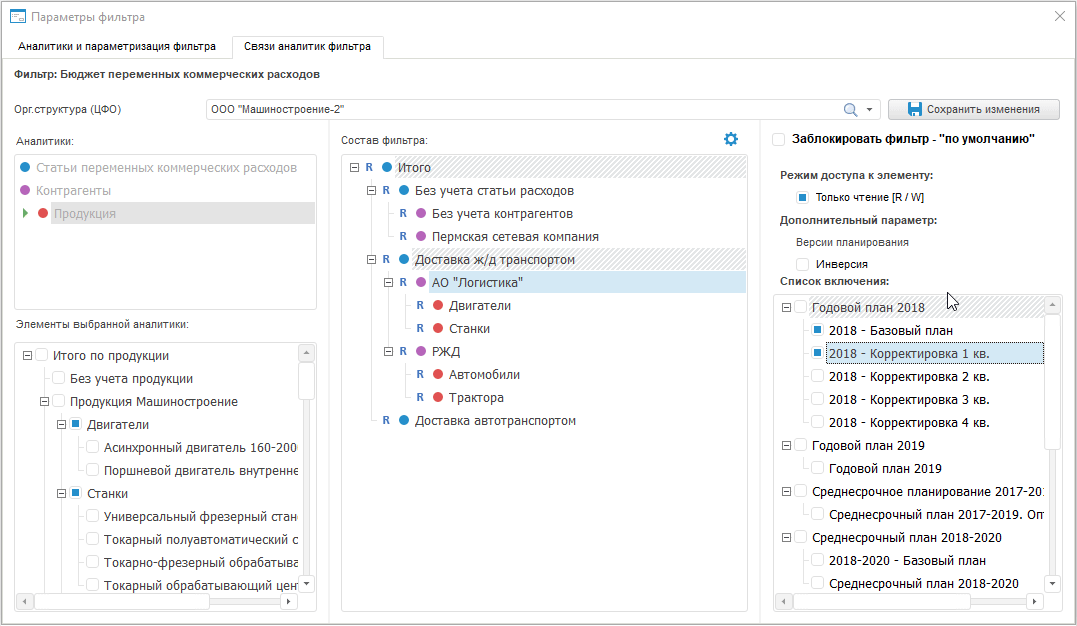Click the gear settings icon above filter composition

pyautogui.click(x=731, y=139)
